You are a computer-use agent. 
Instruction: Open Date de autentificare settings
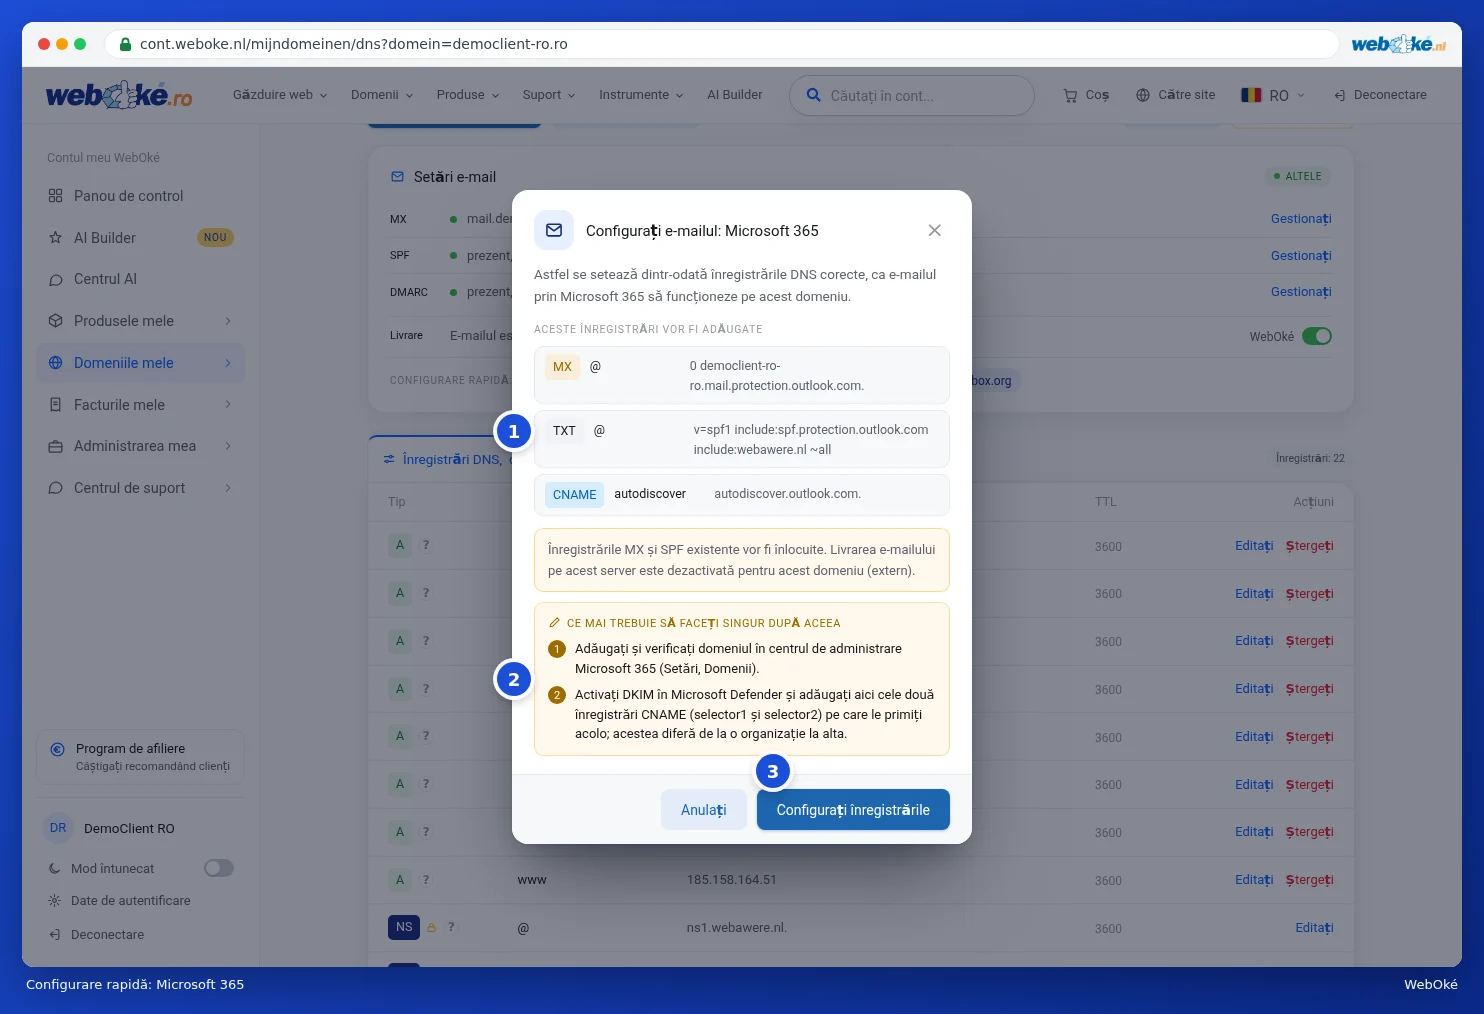130,901
